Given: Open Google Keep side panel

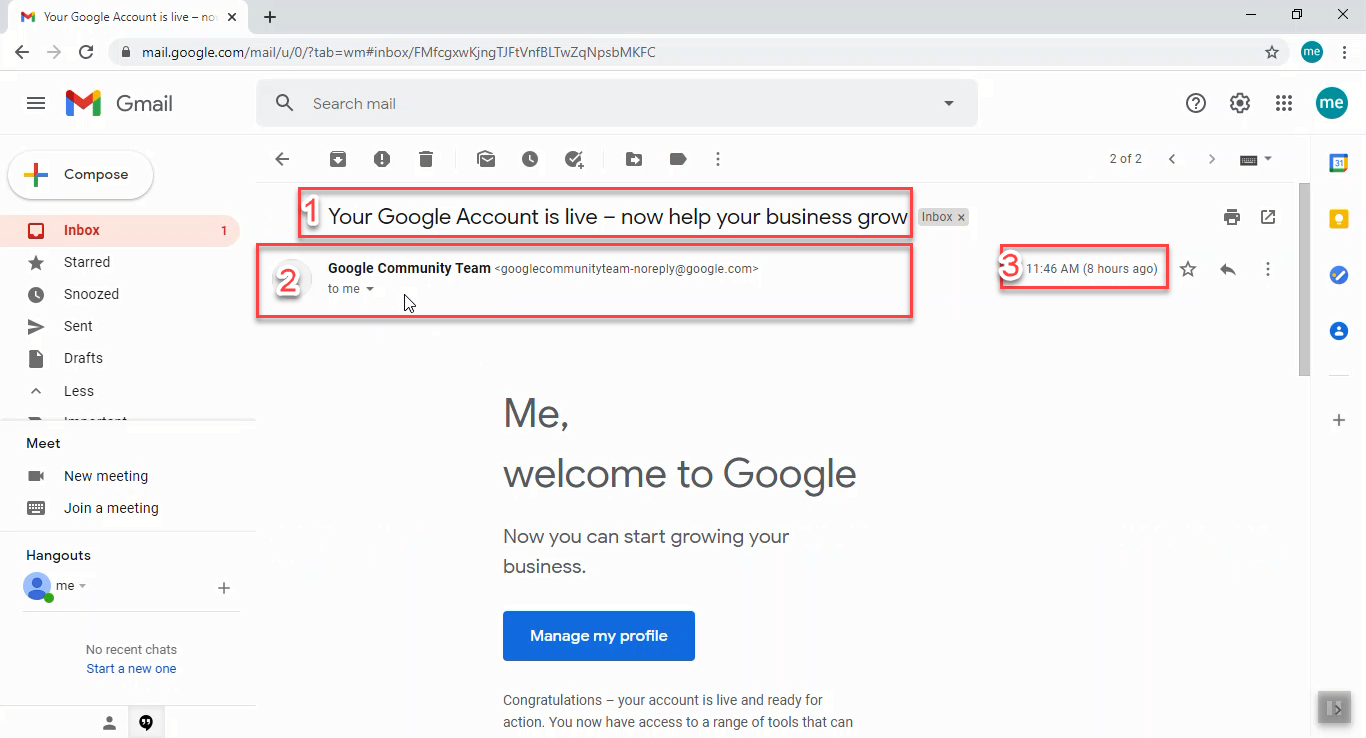Looking at the screenshot, I should point(1338,218).
